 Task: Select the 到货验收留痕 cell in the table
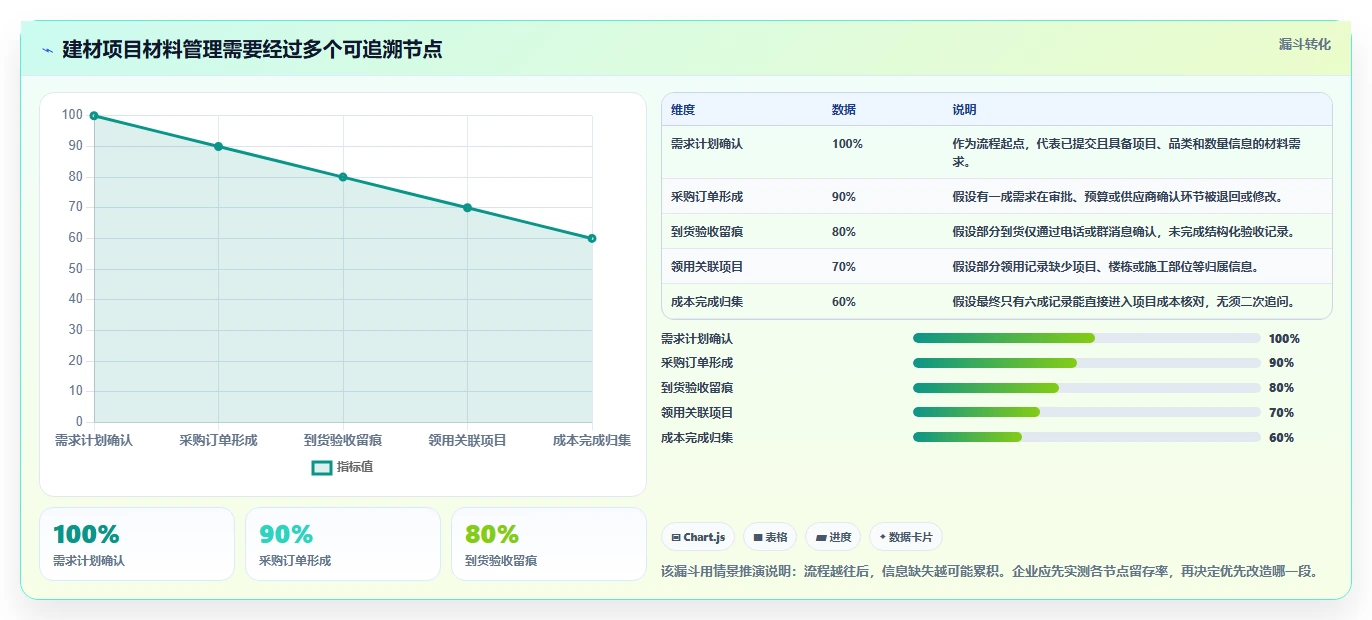point(707,232)
